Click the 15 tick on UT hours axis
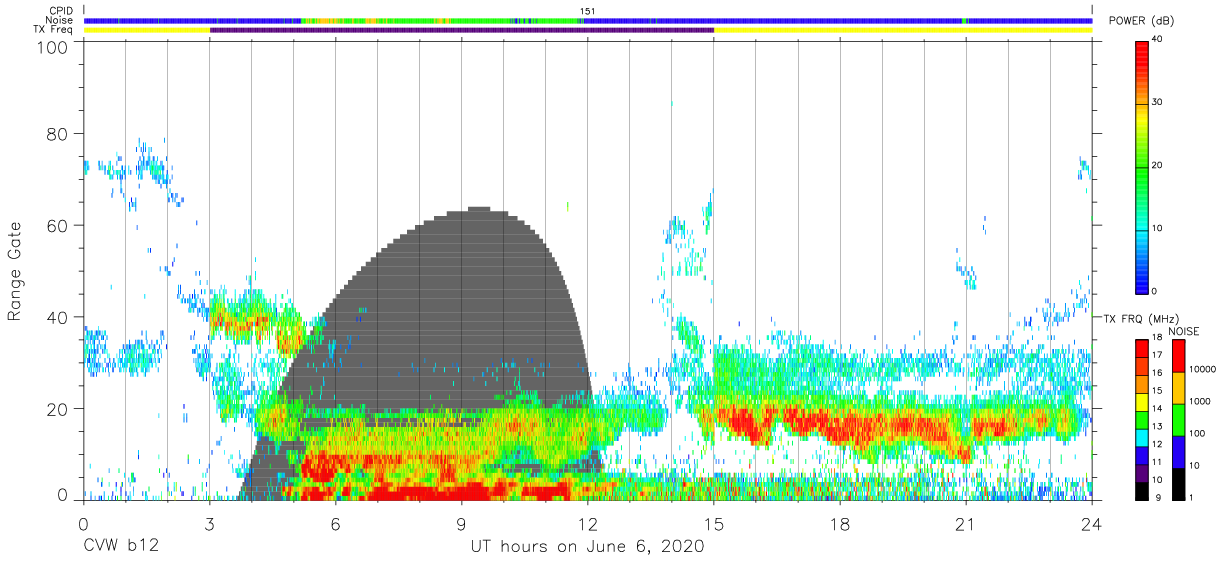Screen dimensions: 1228x567 point(713,524)
